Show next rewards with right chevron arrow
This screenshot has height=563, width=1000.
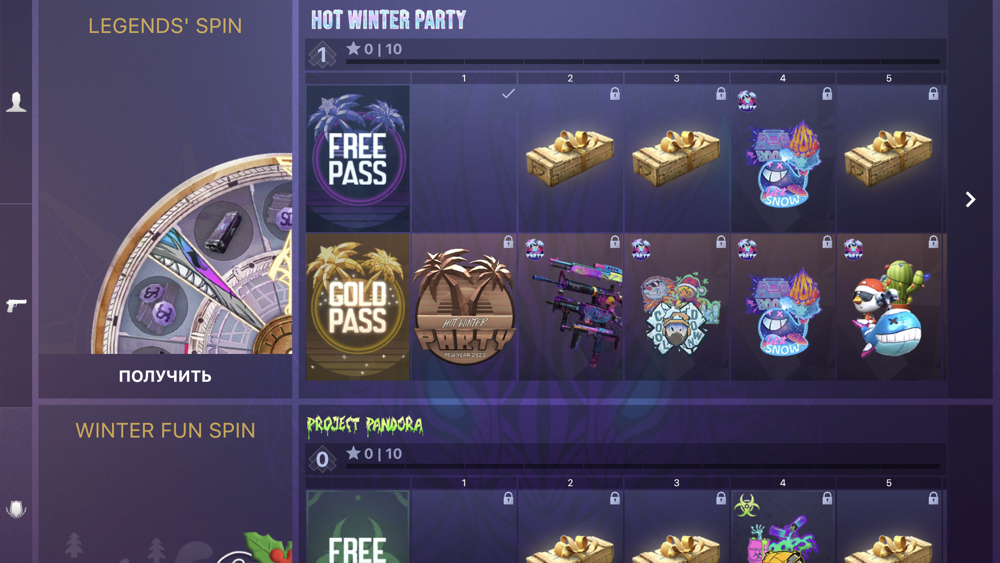(970, 200)
